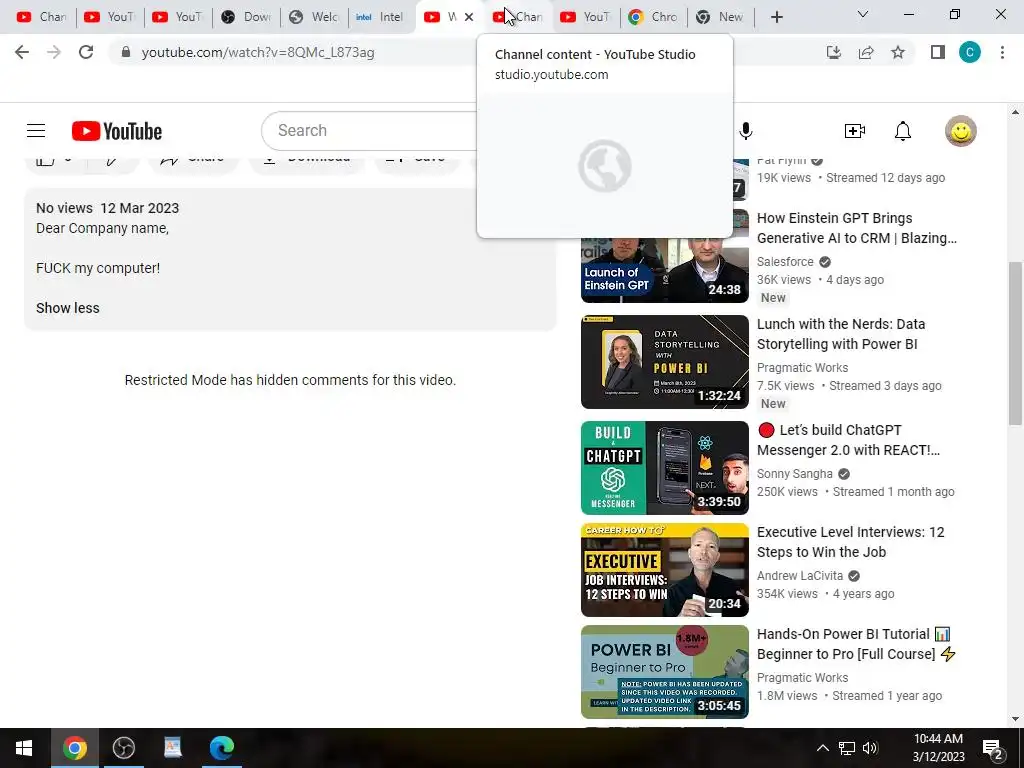The image size is (1024, 768).
Task: Open tab search chevron in title bar
Action: click(863, 14)
